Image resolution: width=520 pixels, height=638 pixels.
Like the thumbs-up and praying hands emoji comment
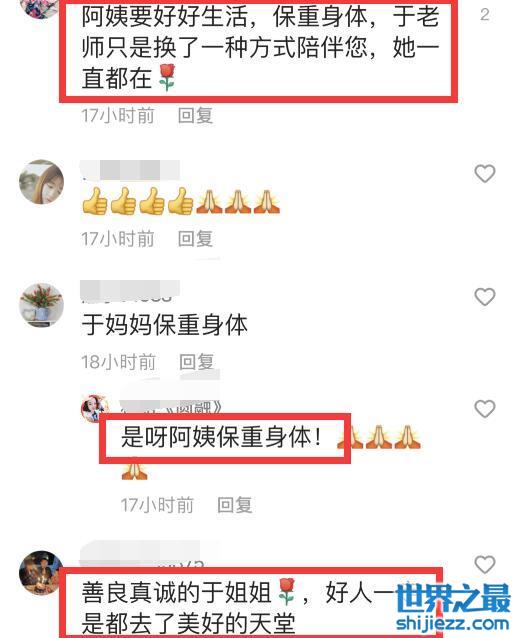coord(485,174)
